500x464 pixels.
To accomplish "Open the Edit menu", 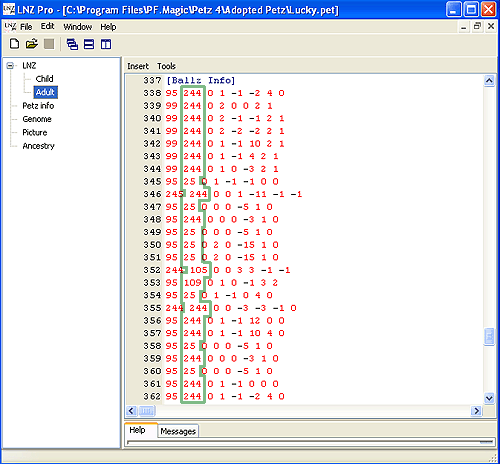I will coord(47,26).
